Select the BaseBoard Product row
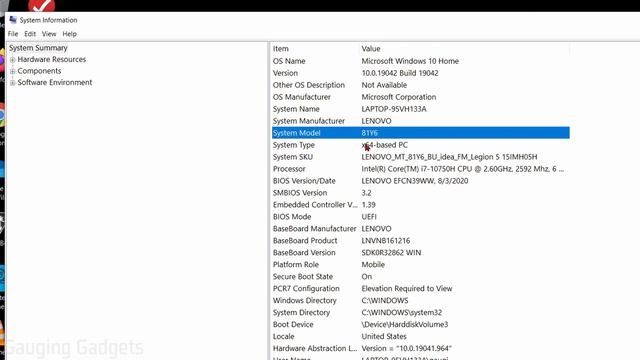This screenshot has width=640, height=360. click(x=420, y=240)
